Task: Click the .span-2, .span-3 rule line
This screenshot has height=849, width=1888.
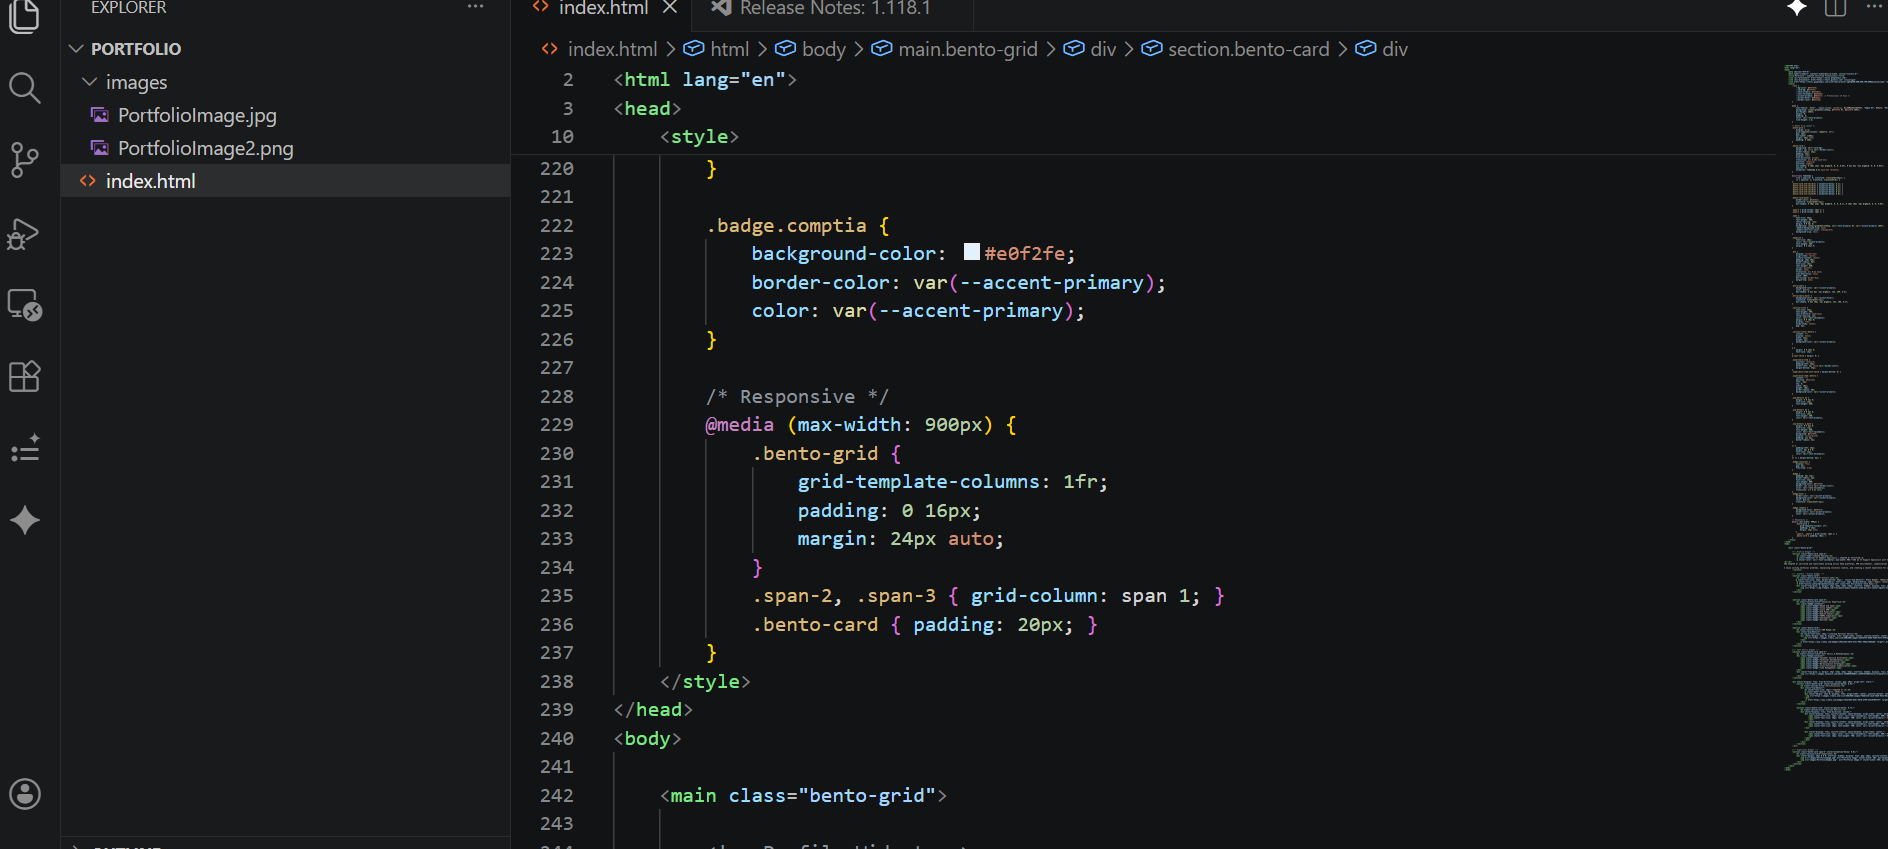Action: 988,596
